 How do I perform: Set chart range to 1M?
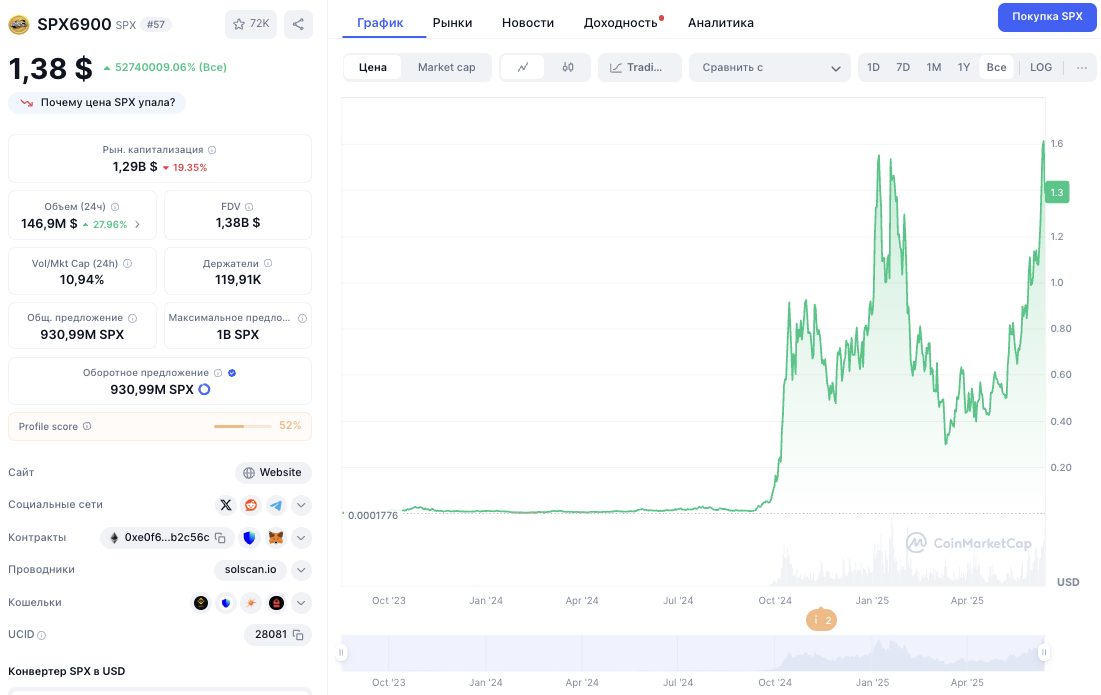[933, 67]
